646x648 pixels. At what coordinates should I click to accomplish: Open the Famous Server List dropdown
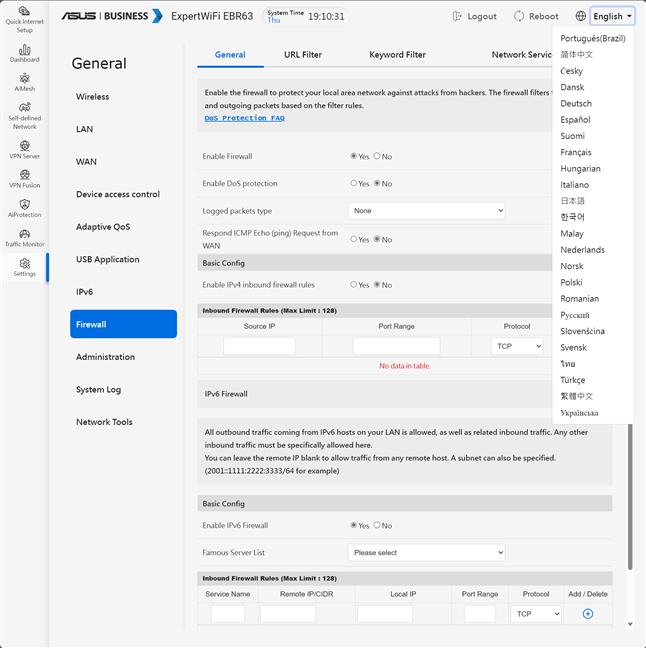[426, 552]
